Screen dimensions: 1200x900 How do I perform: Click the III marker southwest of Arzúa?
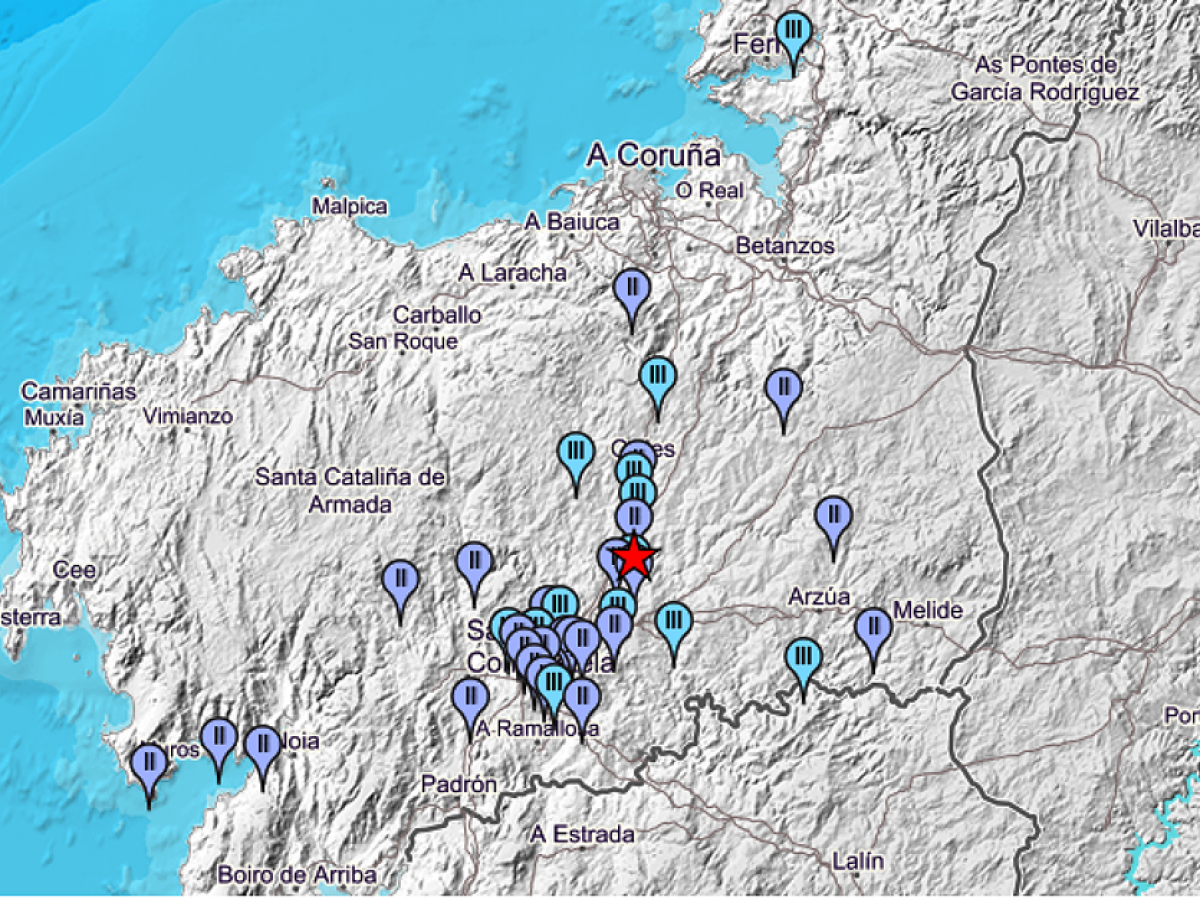pos(803,659)
